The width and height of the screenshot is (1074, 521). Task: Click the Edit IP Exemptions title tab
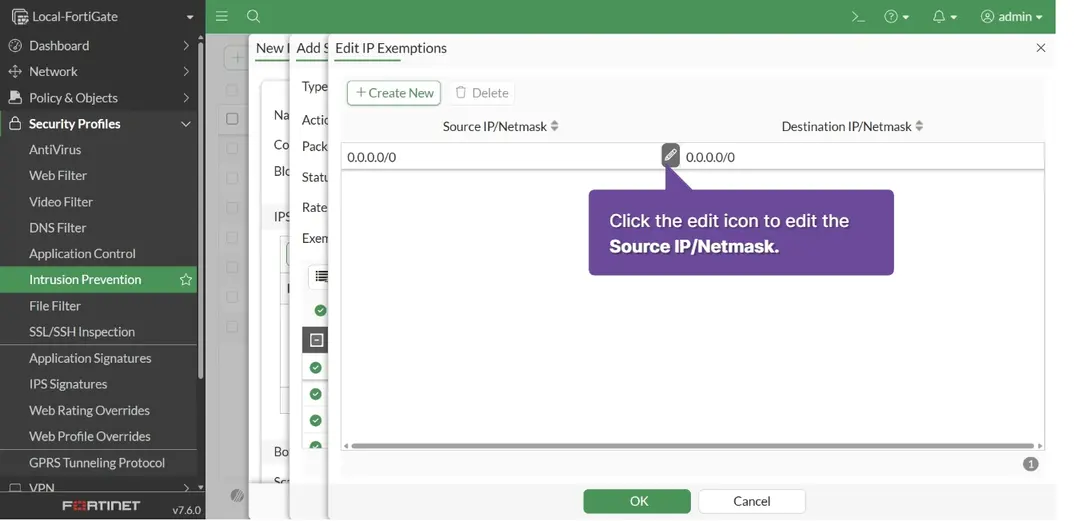pyautogui.click(x=390, y=49)
